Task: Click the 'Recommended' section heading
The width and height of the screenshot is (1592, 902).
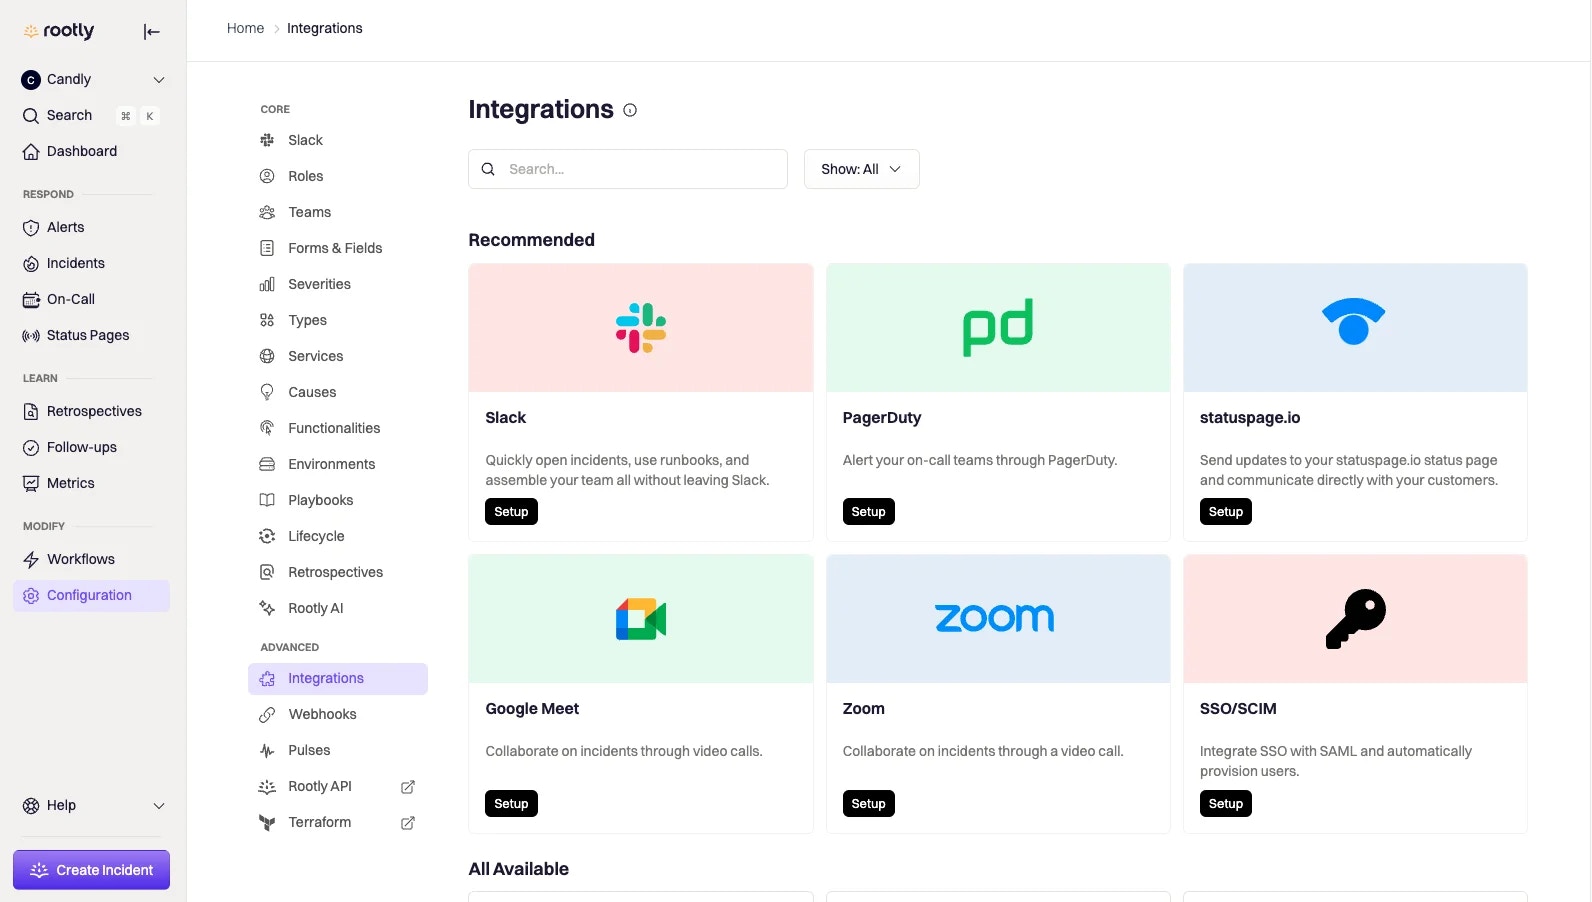Action: (531, 240)
